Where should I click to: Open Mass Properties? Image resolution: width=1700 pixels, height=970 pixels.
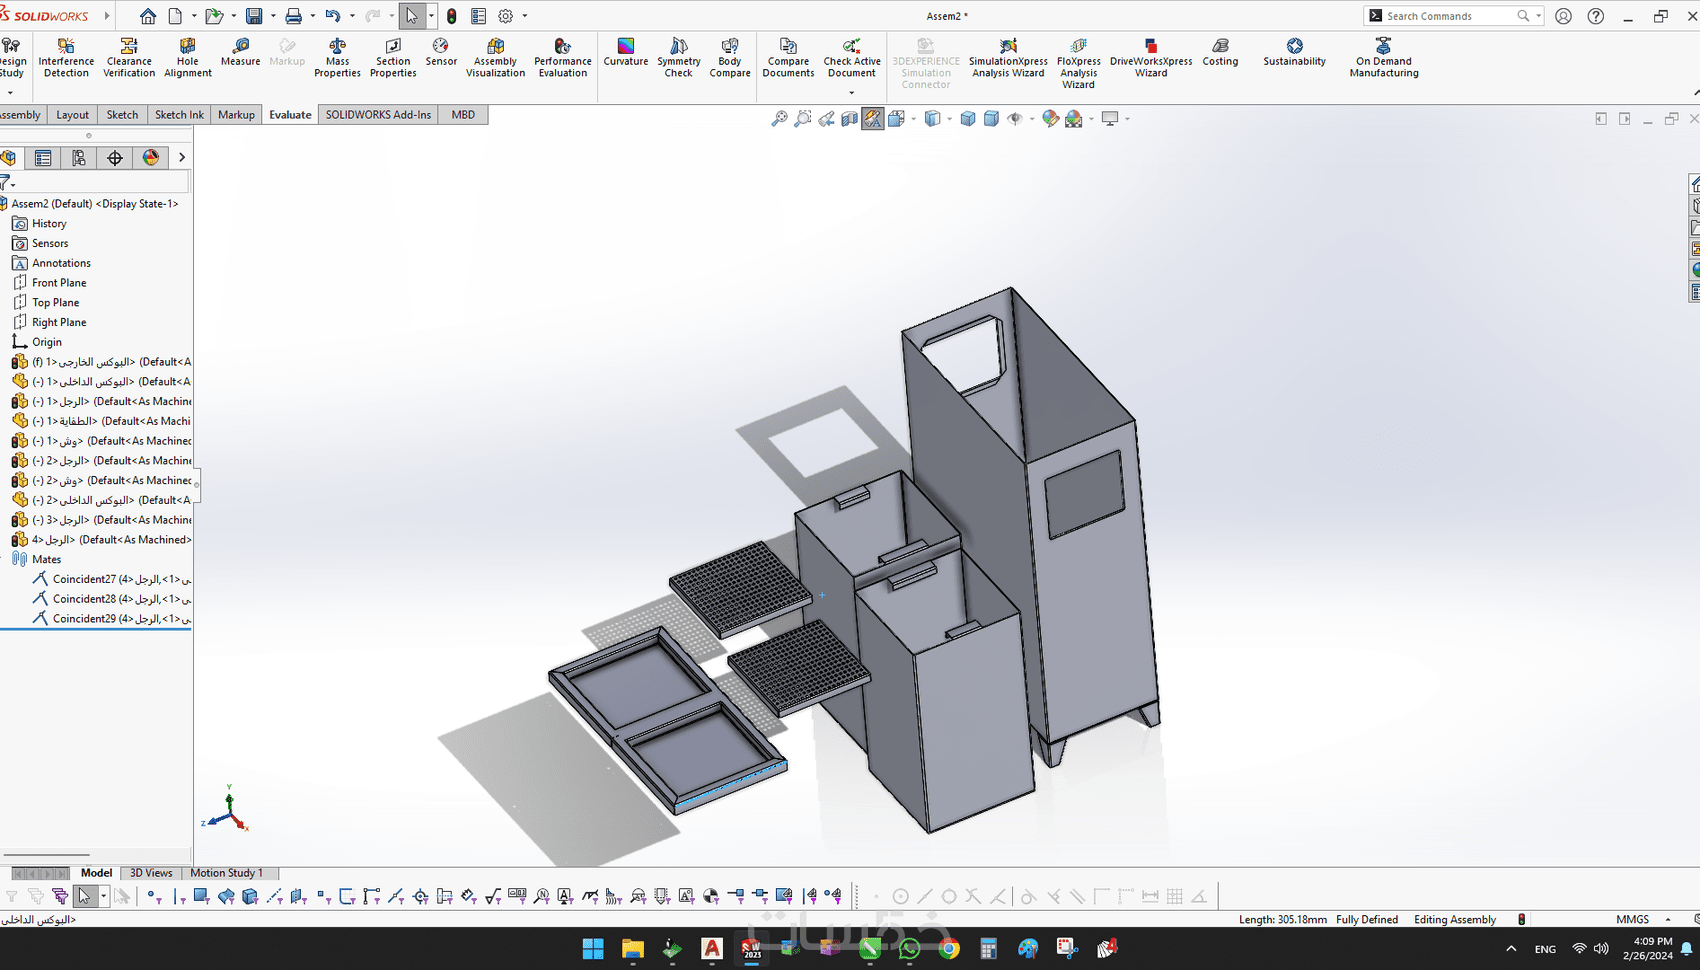pos(337,57)
